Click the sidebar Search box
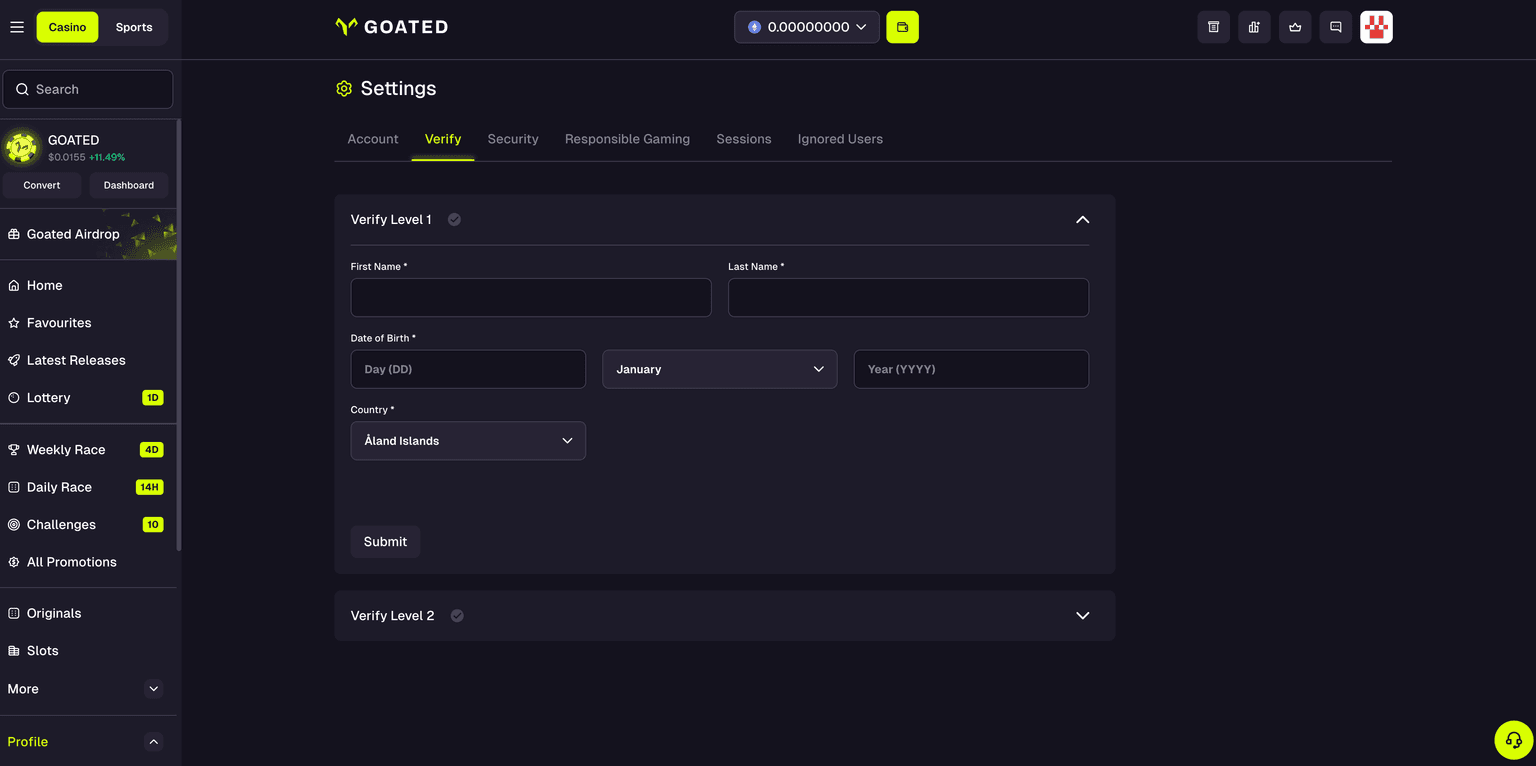1536x766 pixels. click(x=88, y=89)
